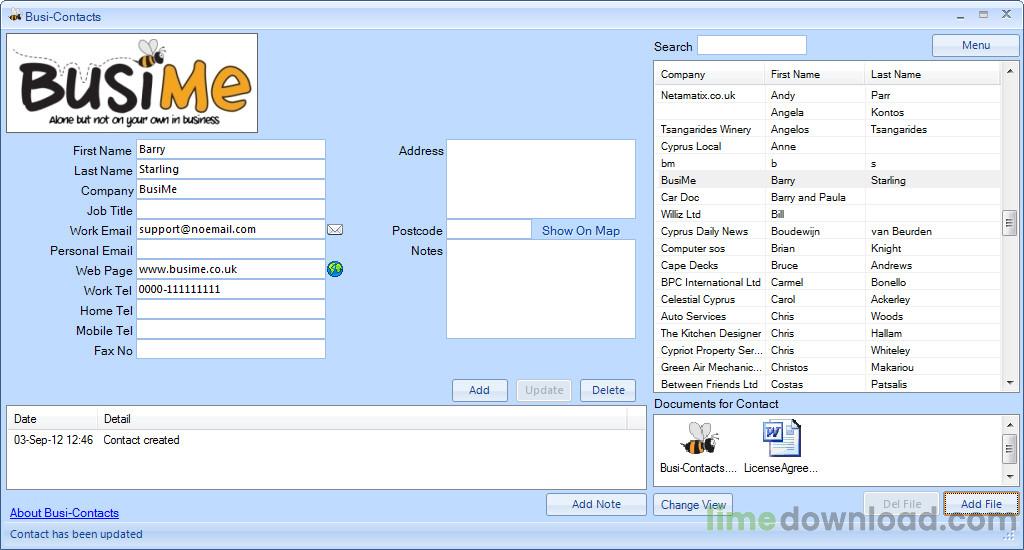Click the empty Mobile Tel field
The width and height of the screenshot is (1024, 550).
coord(231,329)
